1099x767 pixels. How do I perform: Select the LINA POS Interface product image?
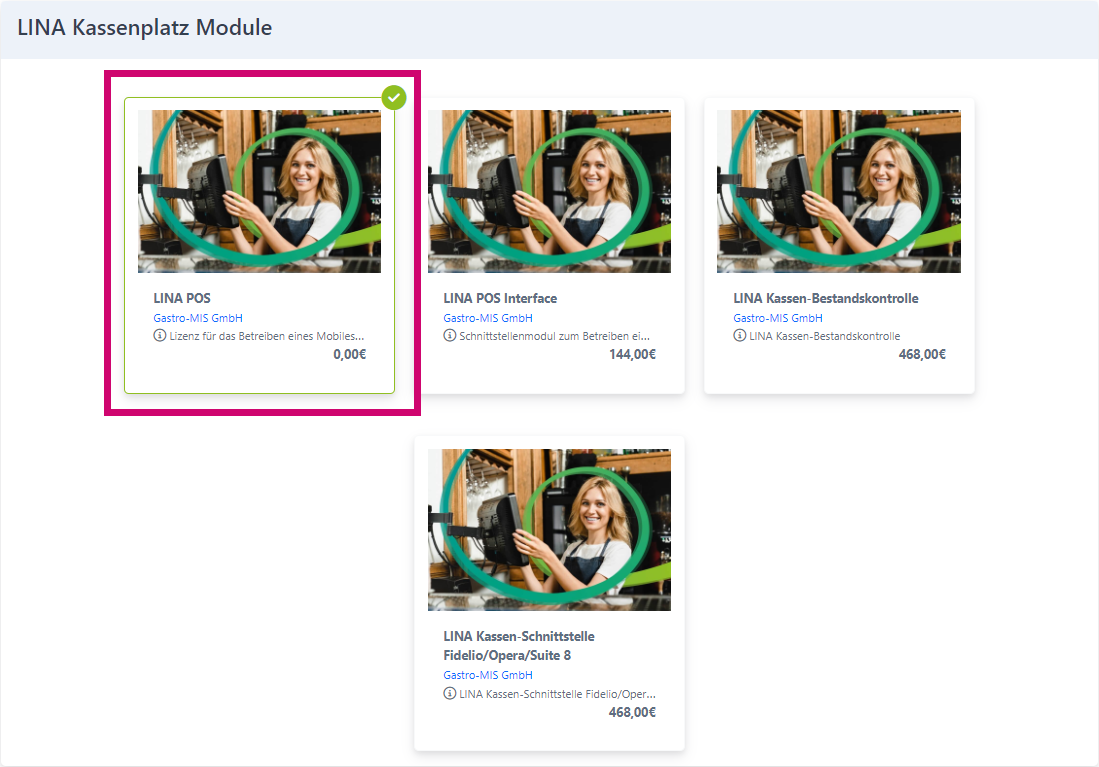click(x=550, y=191)
